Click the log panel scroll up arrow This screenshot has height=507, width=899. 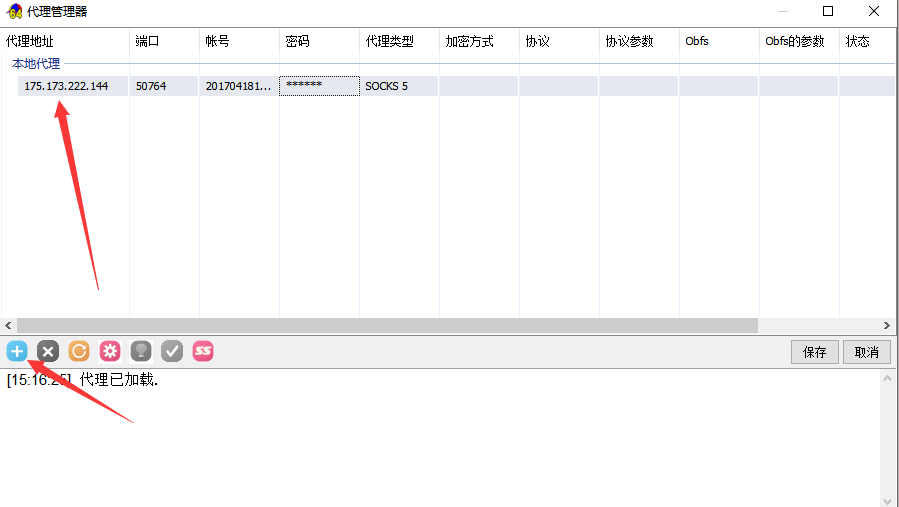pos(888,378)
